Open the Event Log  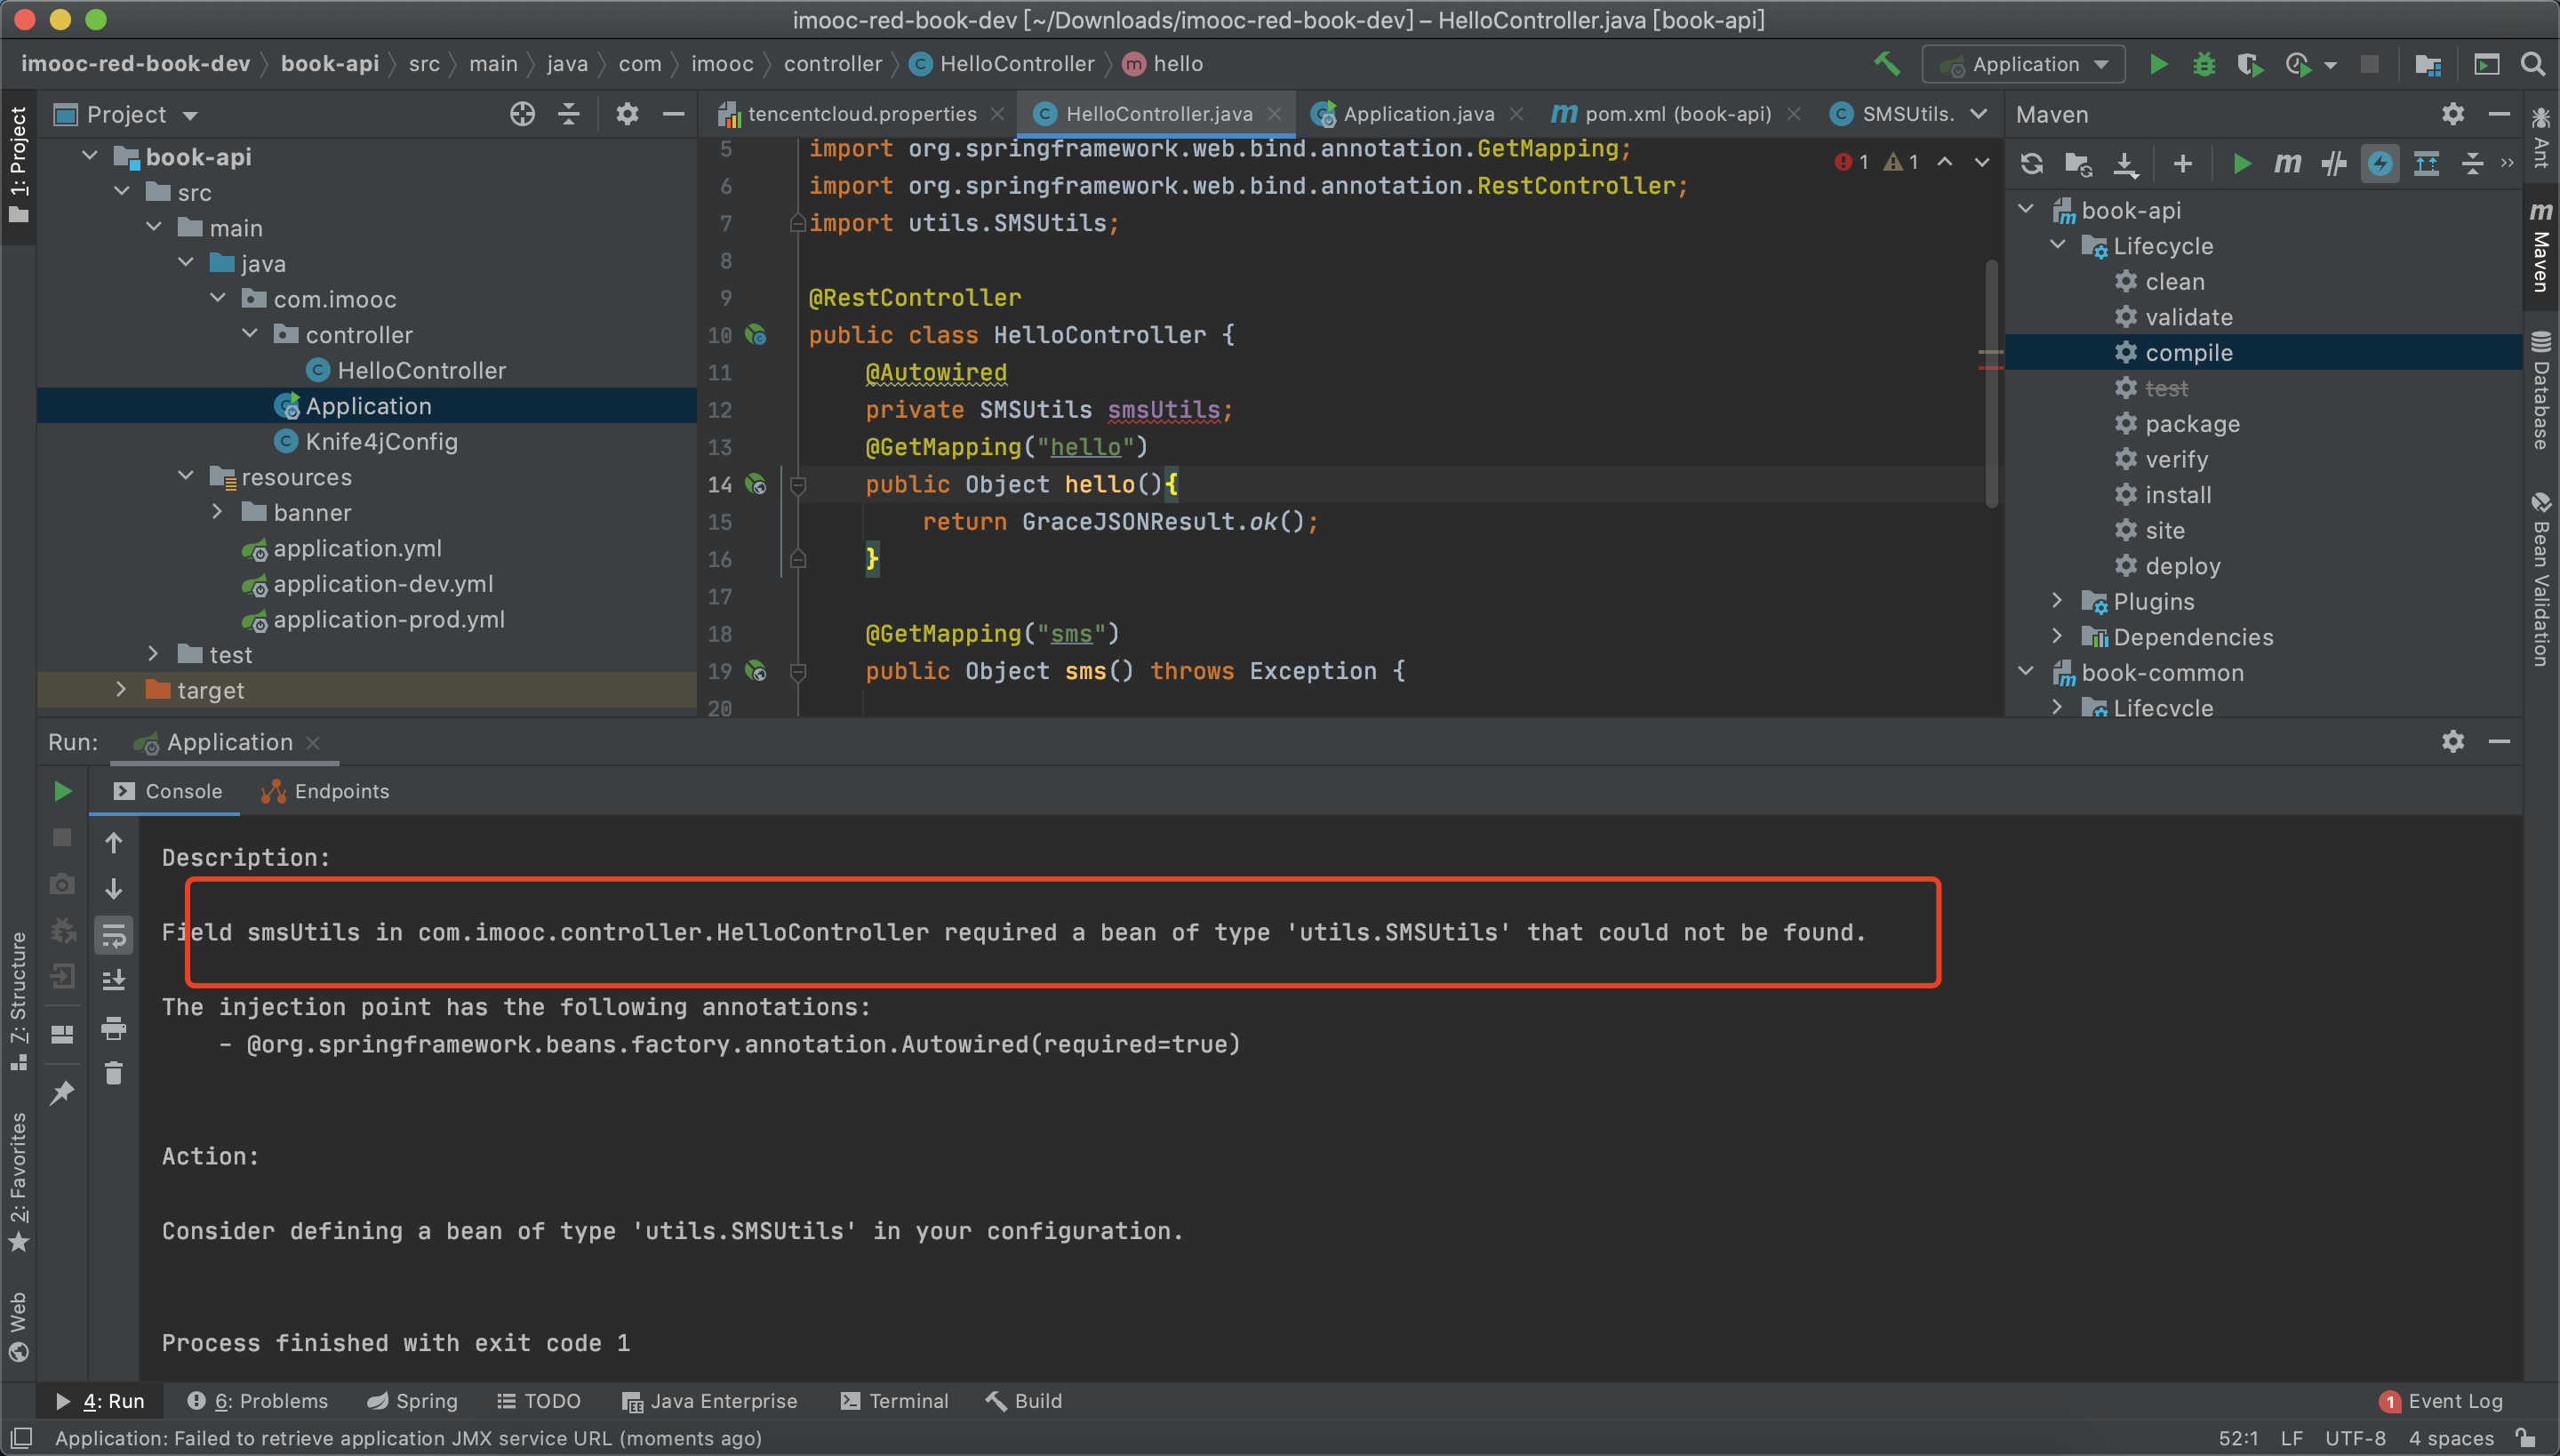pyautogui.click(x=2441, y=1401)
